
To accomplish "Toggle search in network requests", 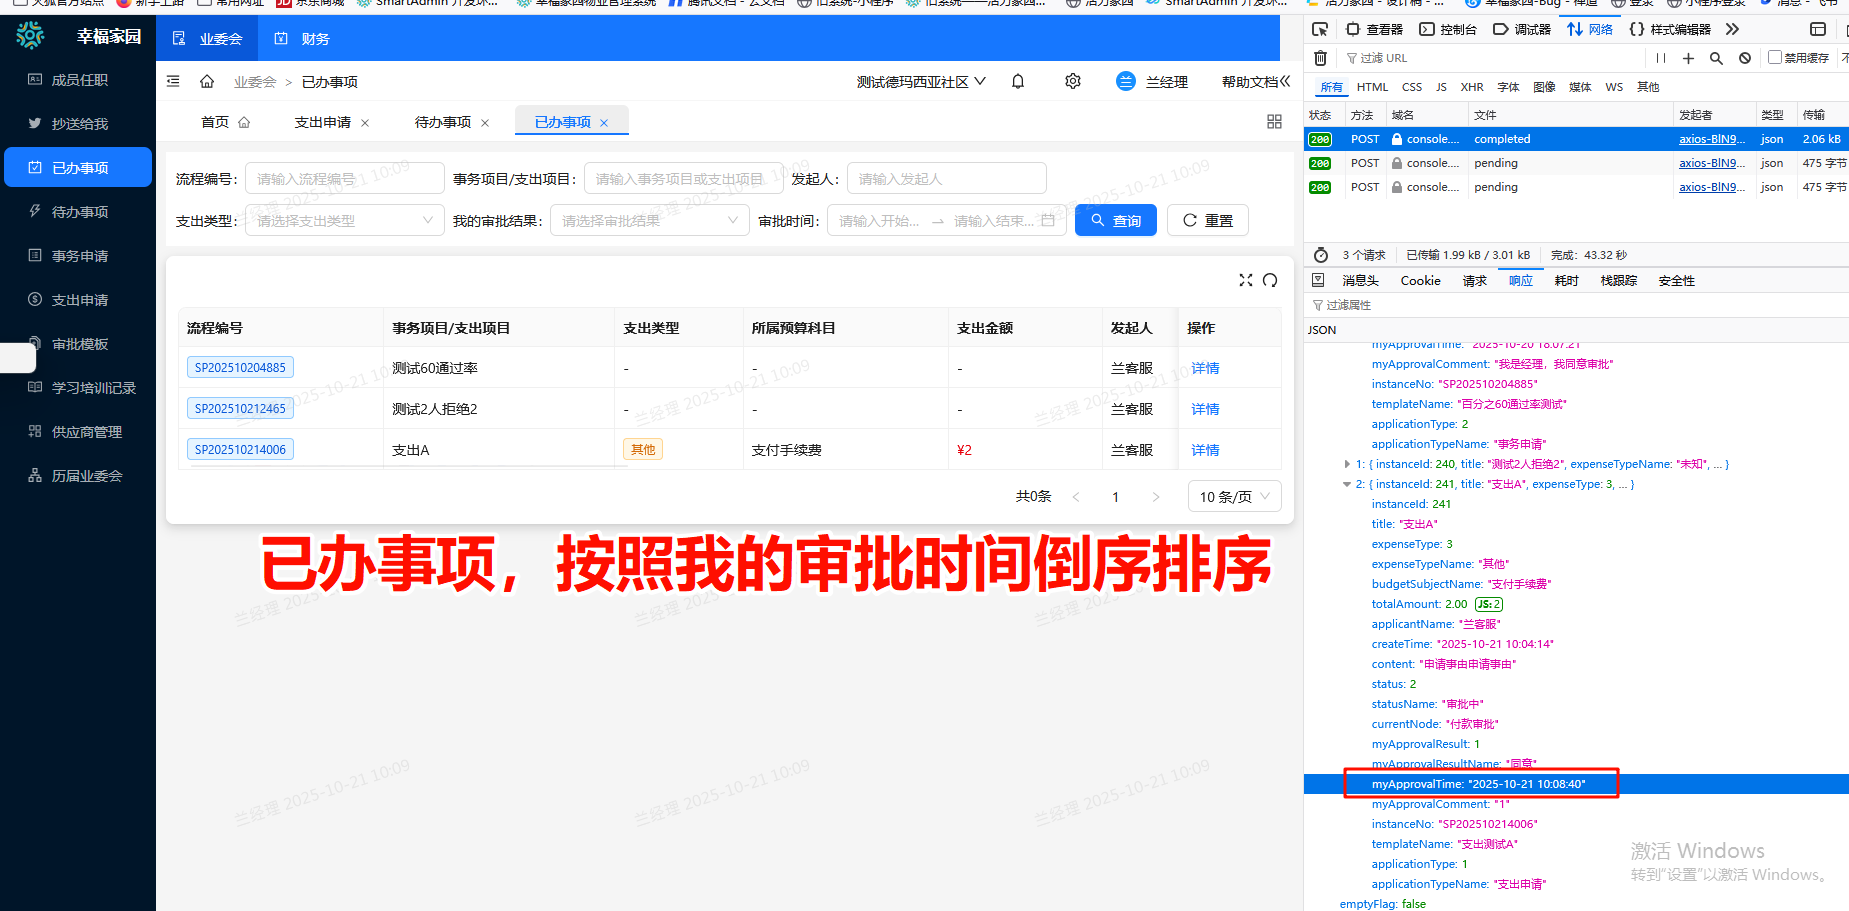I will (1717, 57).
